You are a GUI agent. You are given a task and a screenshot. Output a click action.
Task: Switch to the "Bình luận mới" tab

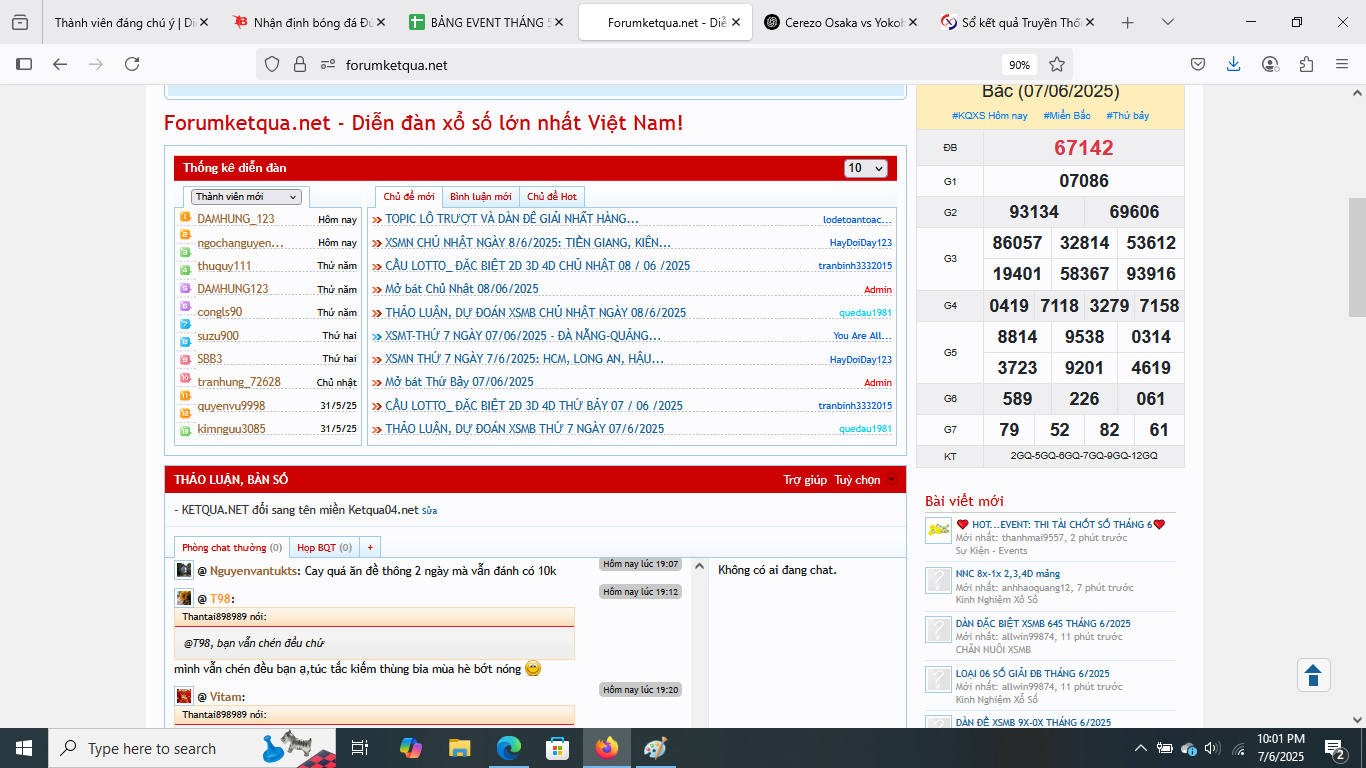point(480,197)
